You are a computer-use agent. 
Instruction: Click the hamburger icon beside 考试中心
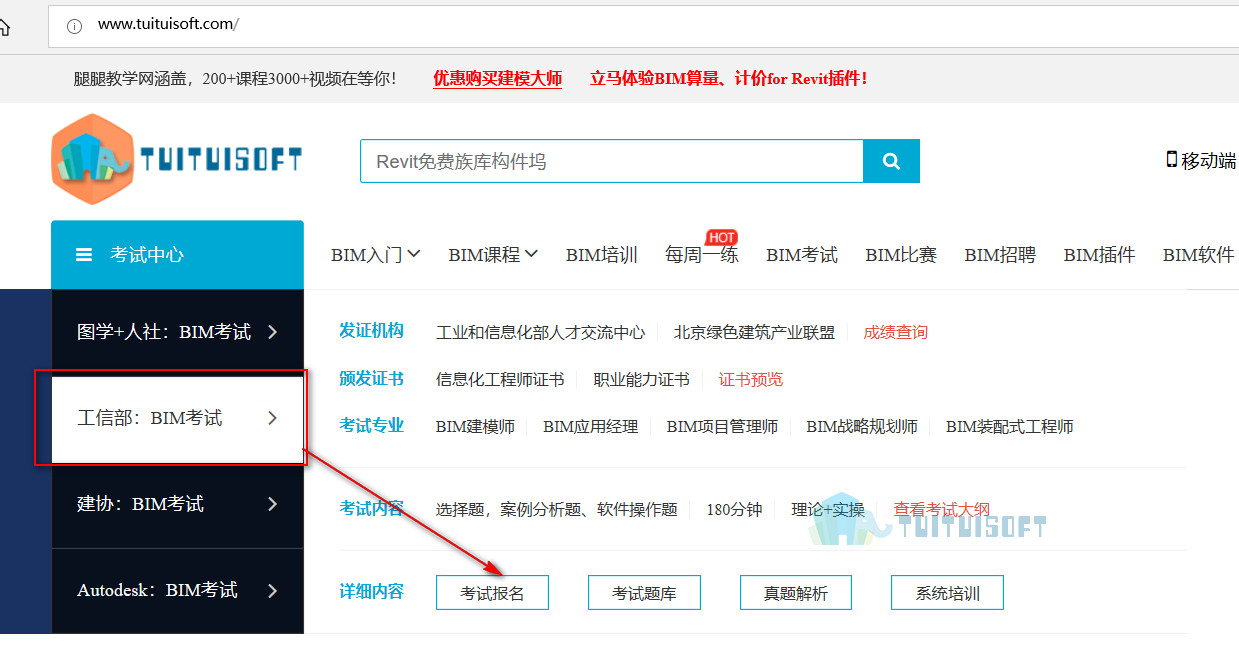pos(84,255)
